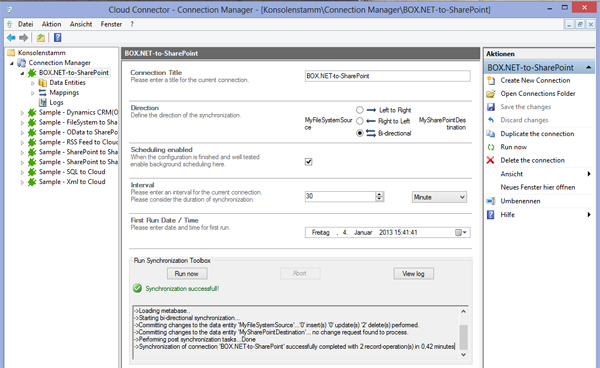Click the Back arrow toolbar icon
Image resolution: width=600 pixels, height=368 pixels.
11,37
